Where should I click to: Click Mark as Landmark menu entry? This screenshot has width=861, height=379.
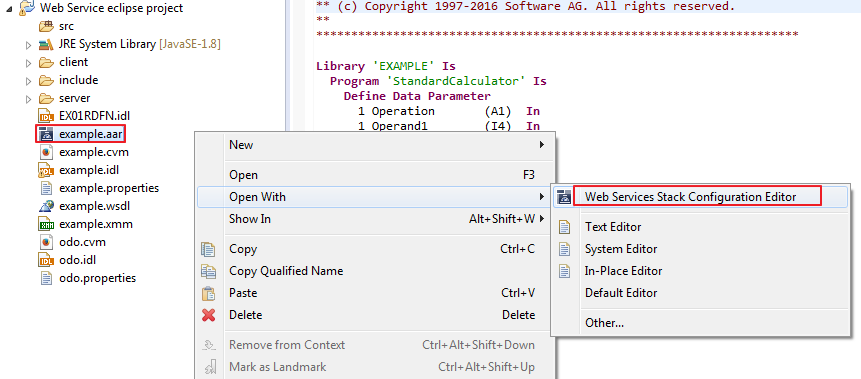[374, 367]
